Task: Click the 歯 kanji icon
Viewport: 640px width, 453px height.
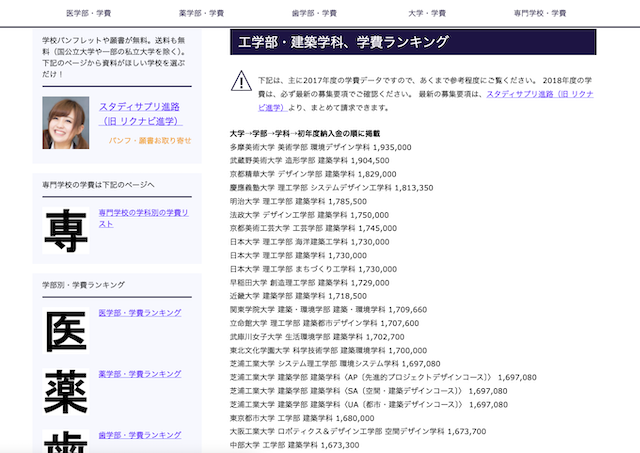Action: (x=66, y=442)
